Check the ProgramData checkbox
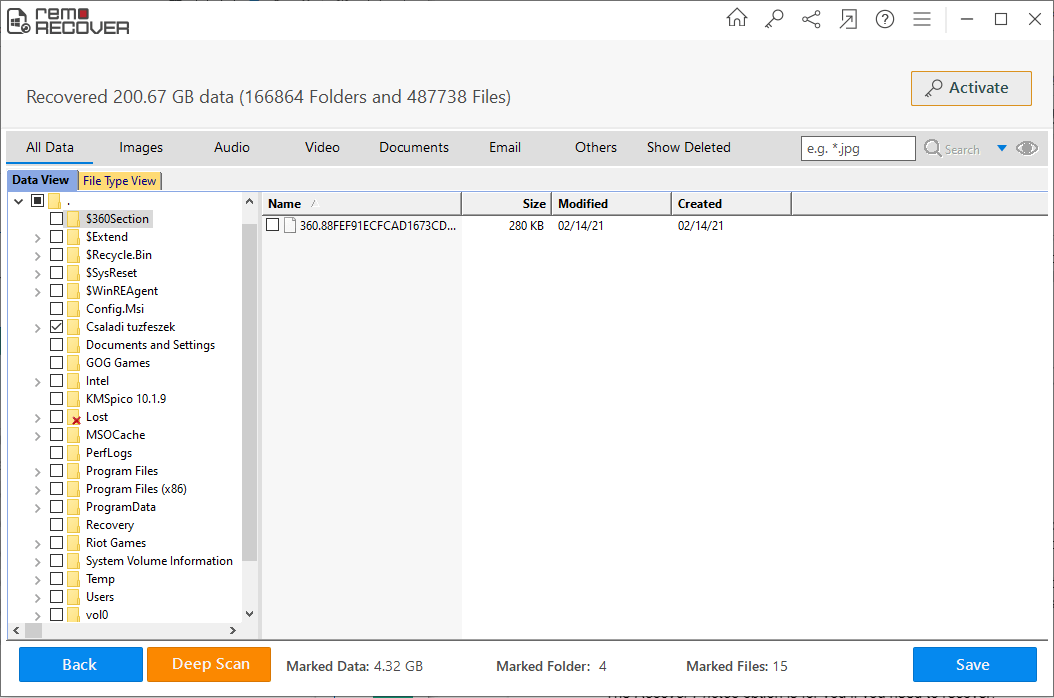Screen dimensions: 1054x698 tap(56, 506)
